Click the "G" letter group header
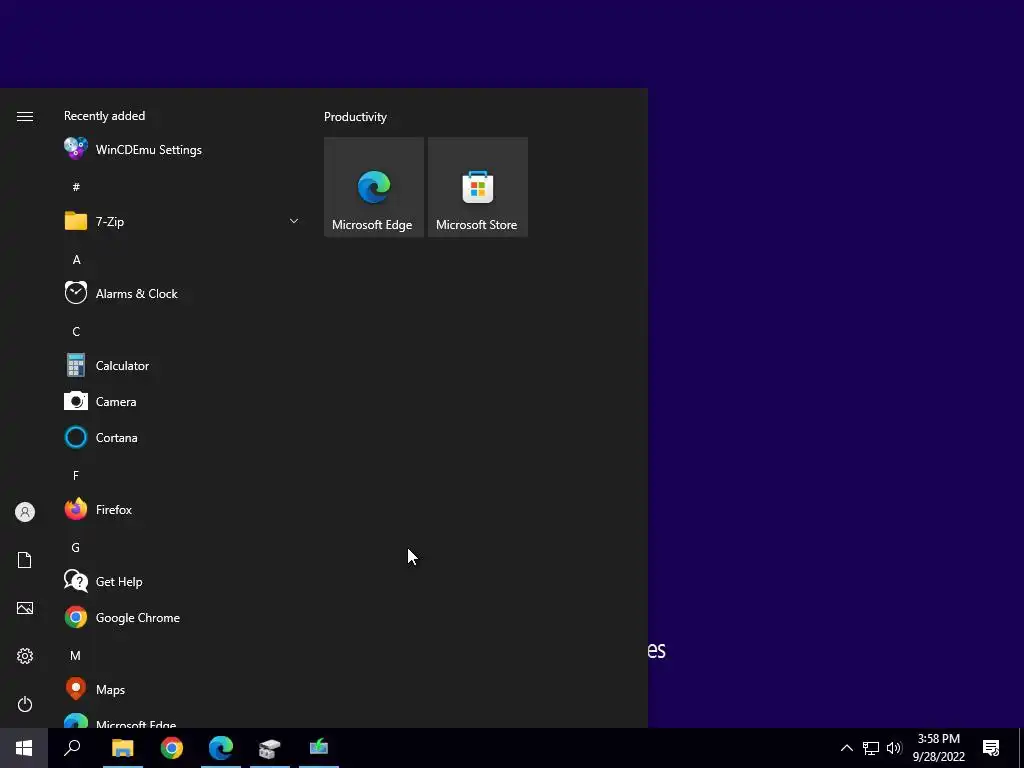 click(x=76, y=547)
